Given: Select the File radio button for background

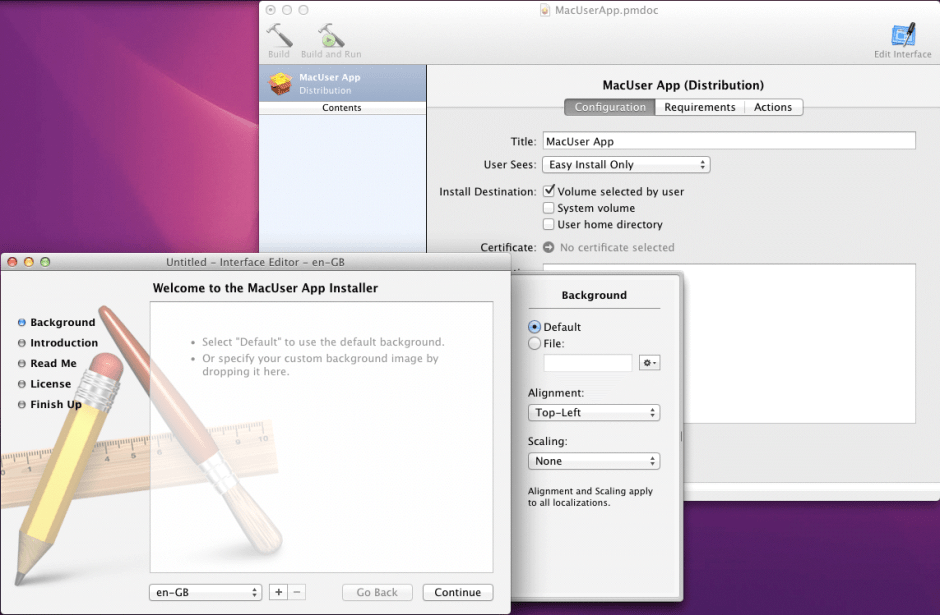Looking at the screenshot, I should 534,343.
